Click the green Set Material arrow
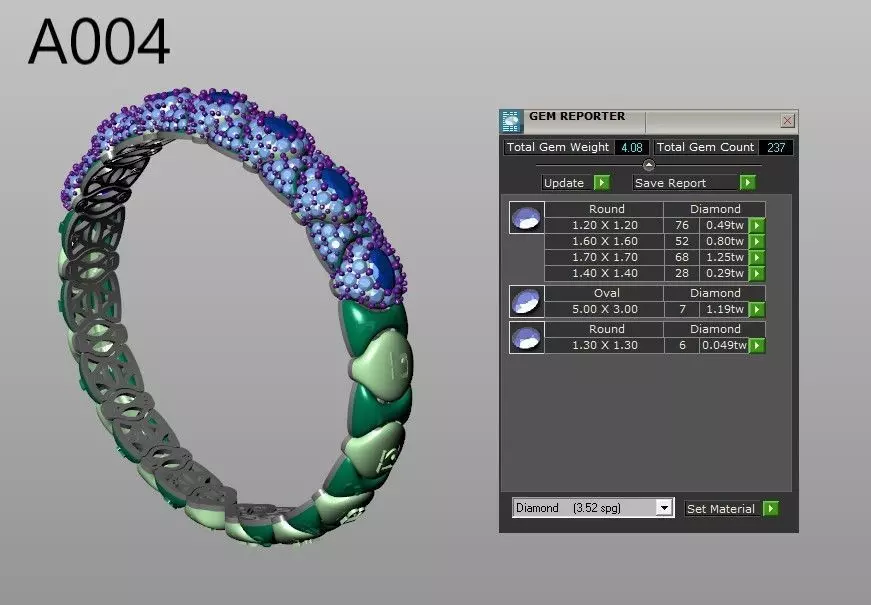The height and width of the screenshot is (605, 871). [770, 508]
